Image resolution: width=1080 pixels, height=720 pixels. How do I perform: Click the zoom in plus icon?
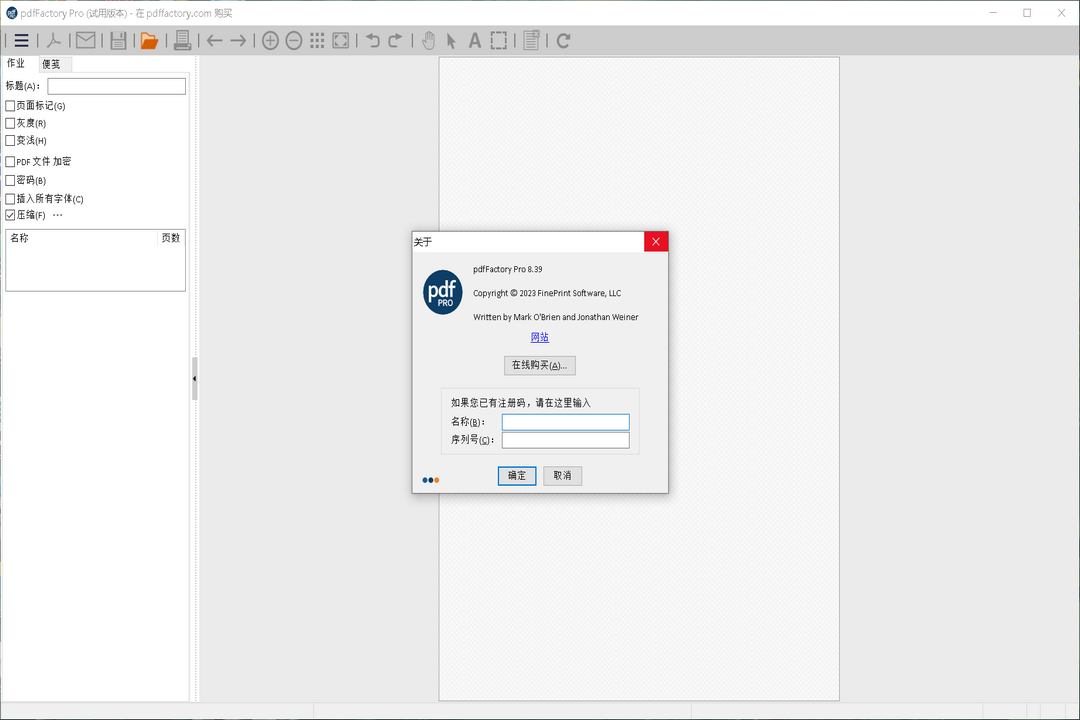pos(270,41)
